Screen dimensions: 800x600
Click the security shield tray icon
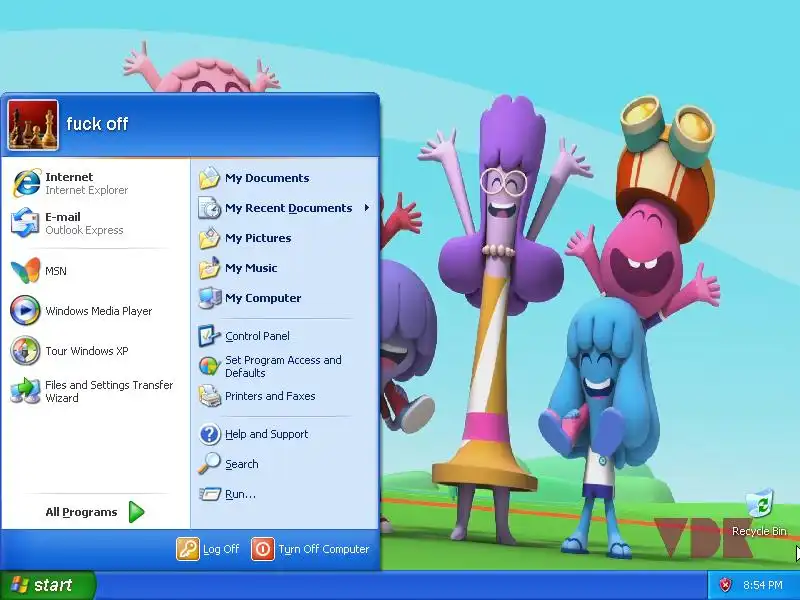[725, 585]
